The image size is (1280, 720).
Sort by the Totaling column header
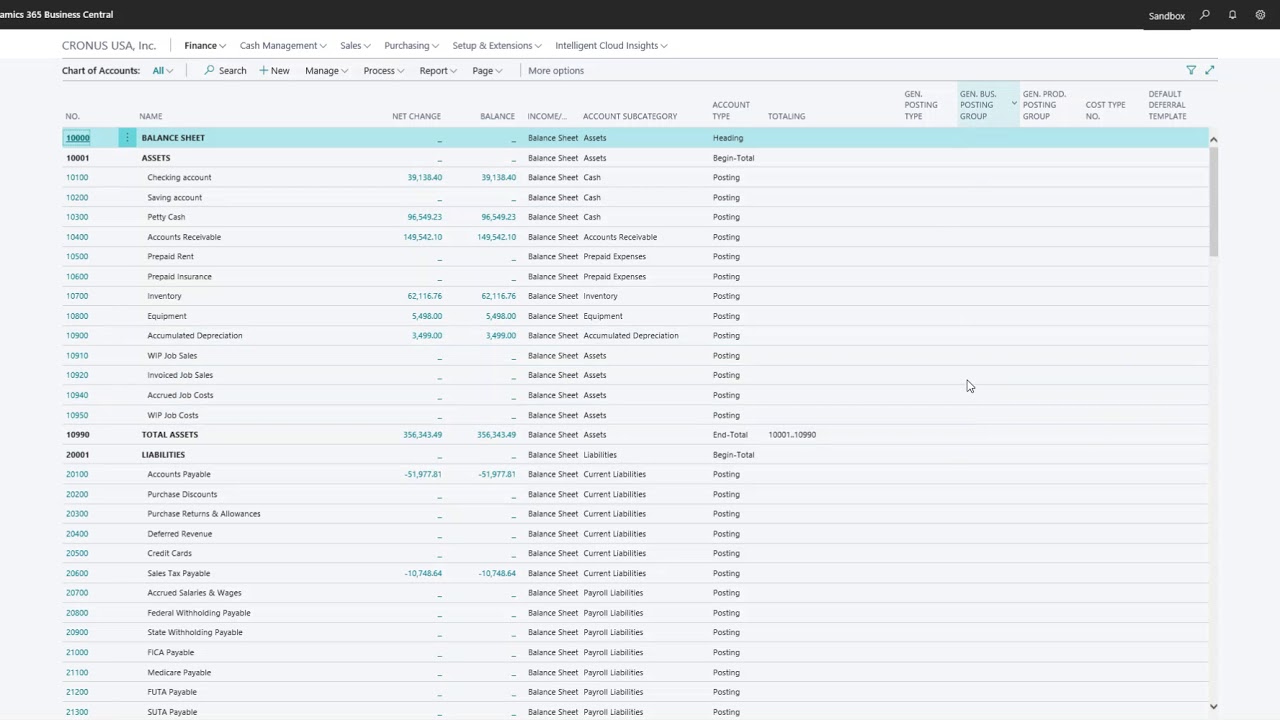point(786,116)
